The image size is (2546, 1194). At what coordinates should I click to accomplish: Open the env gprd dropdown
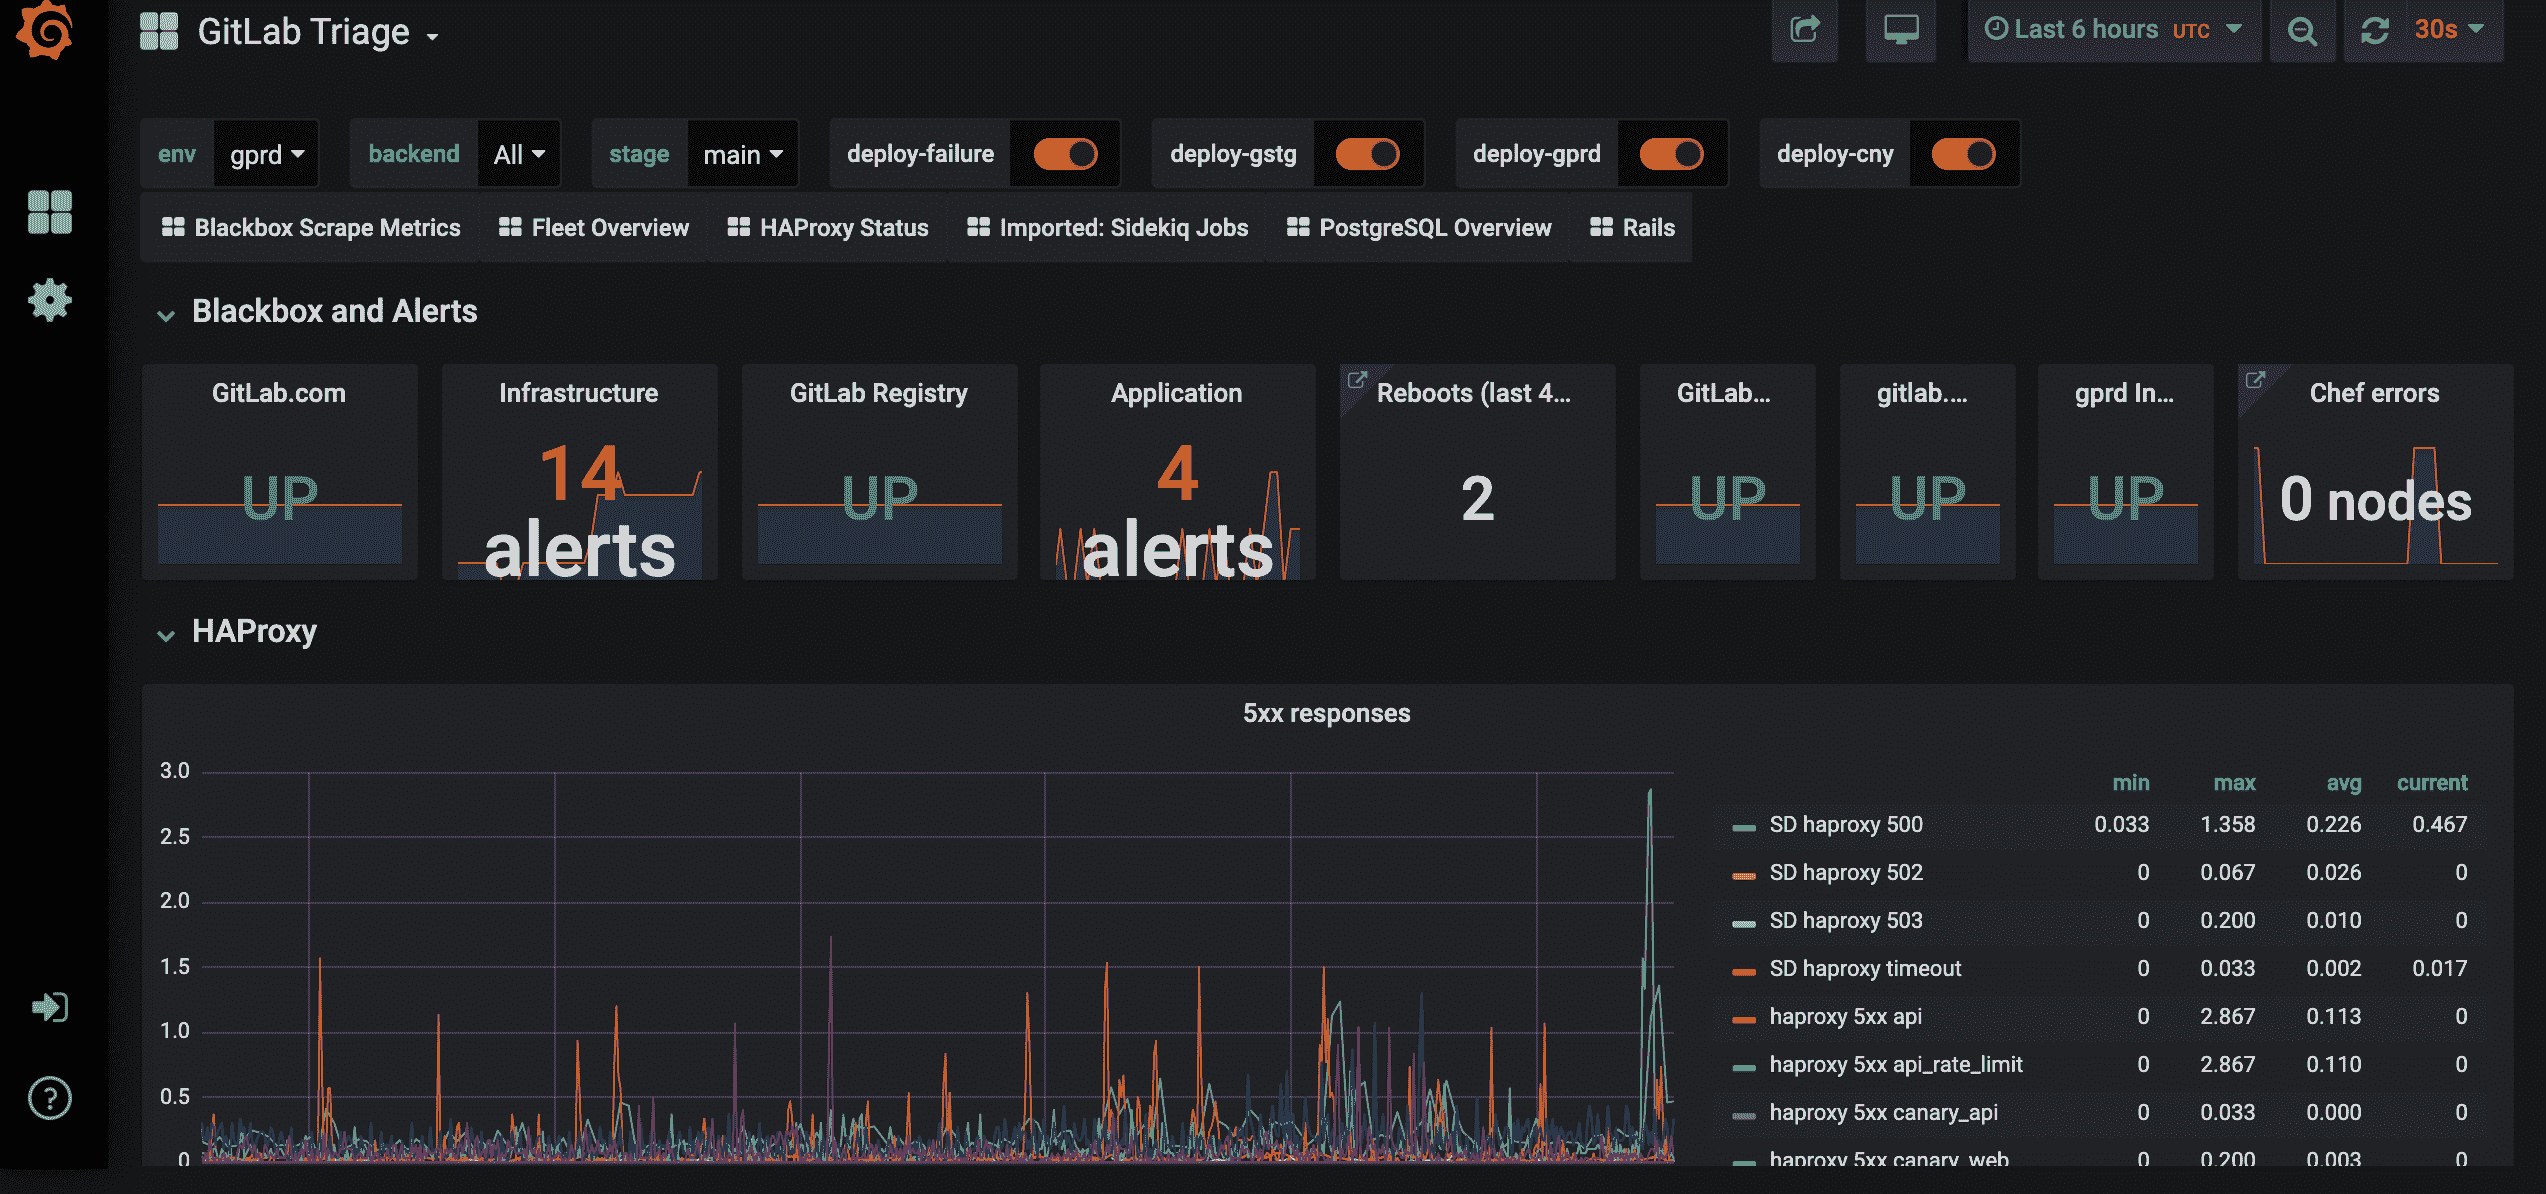(x=266, y=154)
